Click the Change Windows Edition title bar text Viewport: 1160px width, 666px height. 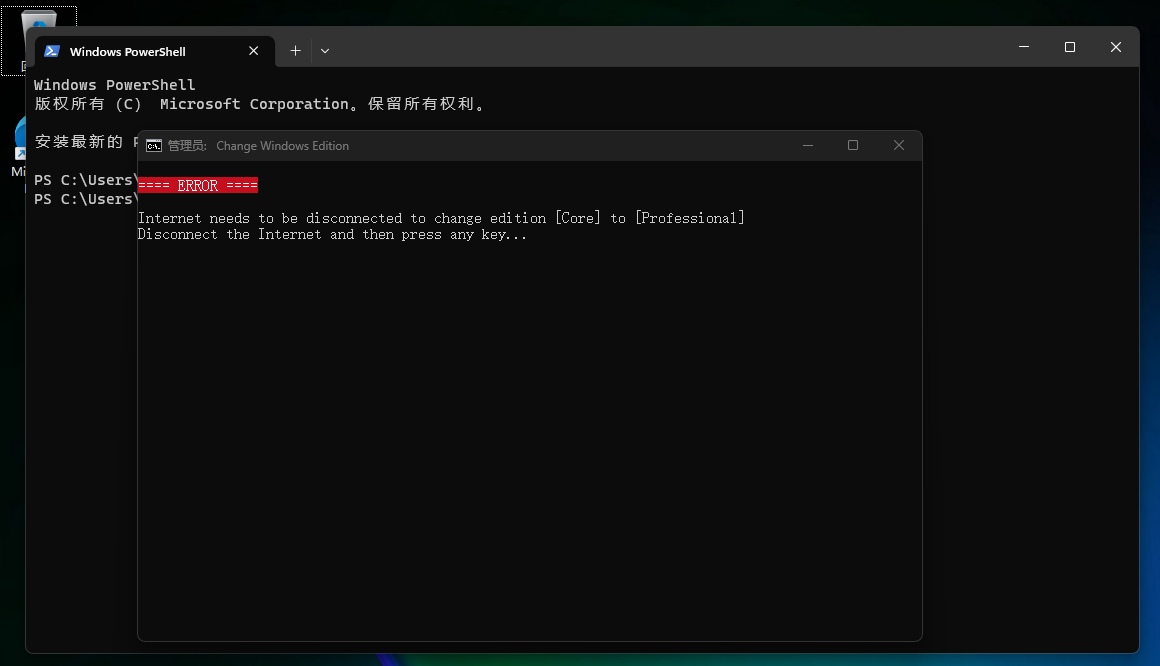(x=282, y=146)
